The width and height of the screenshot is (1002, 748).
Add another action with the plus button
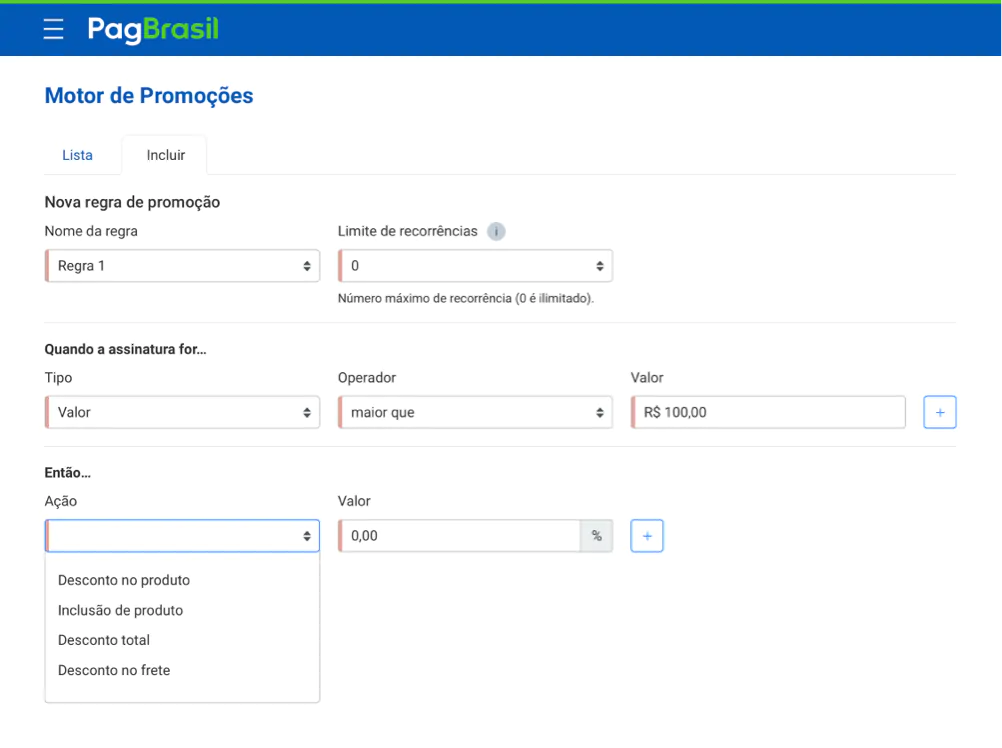pos(647,536)
